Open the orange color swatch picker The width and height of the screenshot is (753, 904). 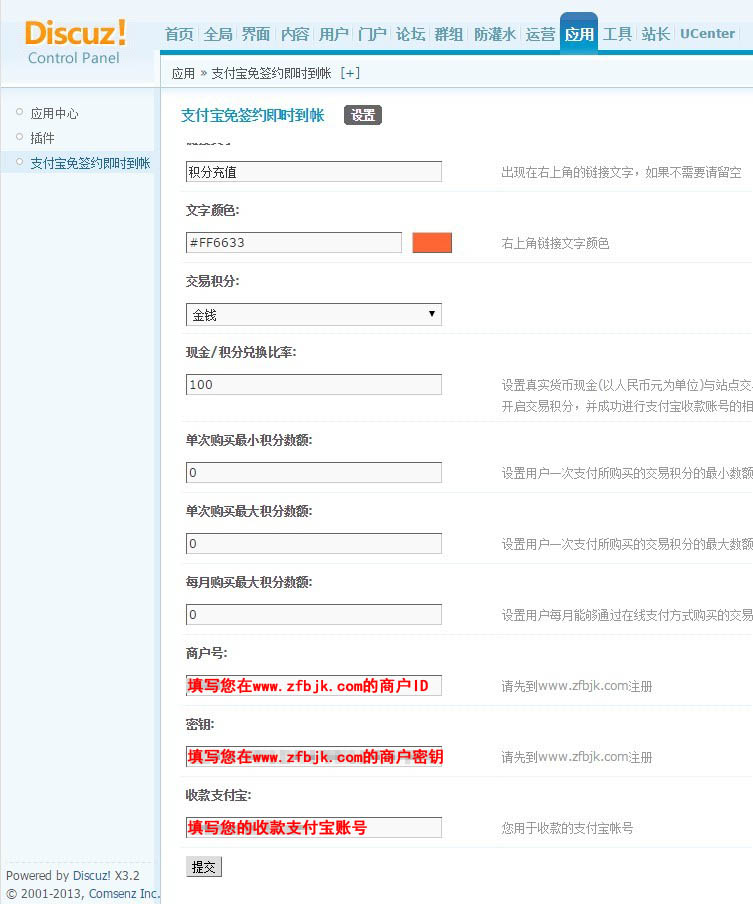432,243
